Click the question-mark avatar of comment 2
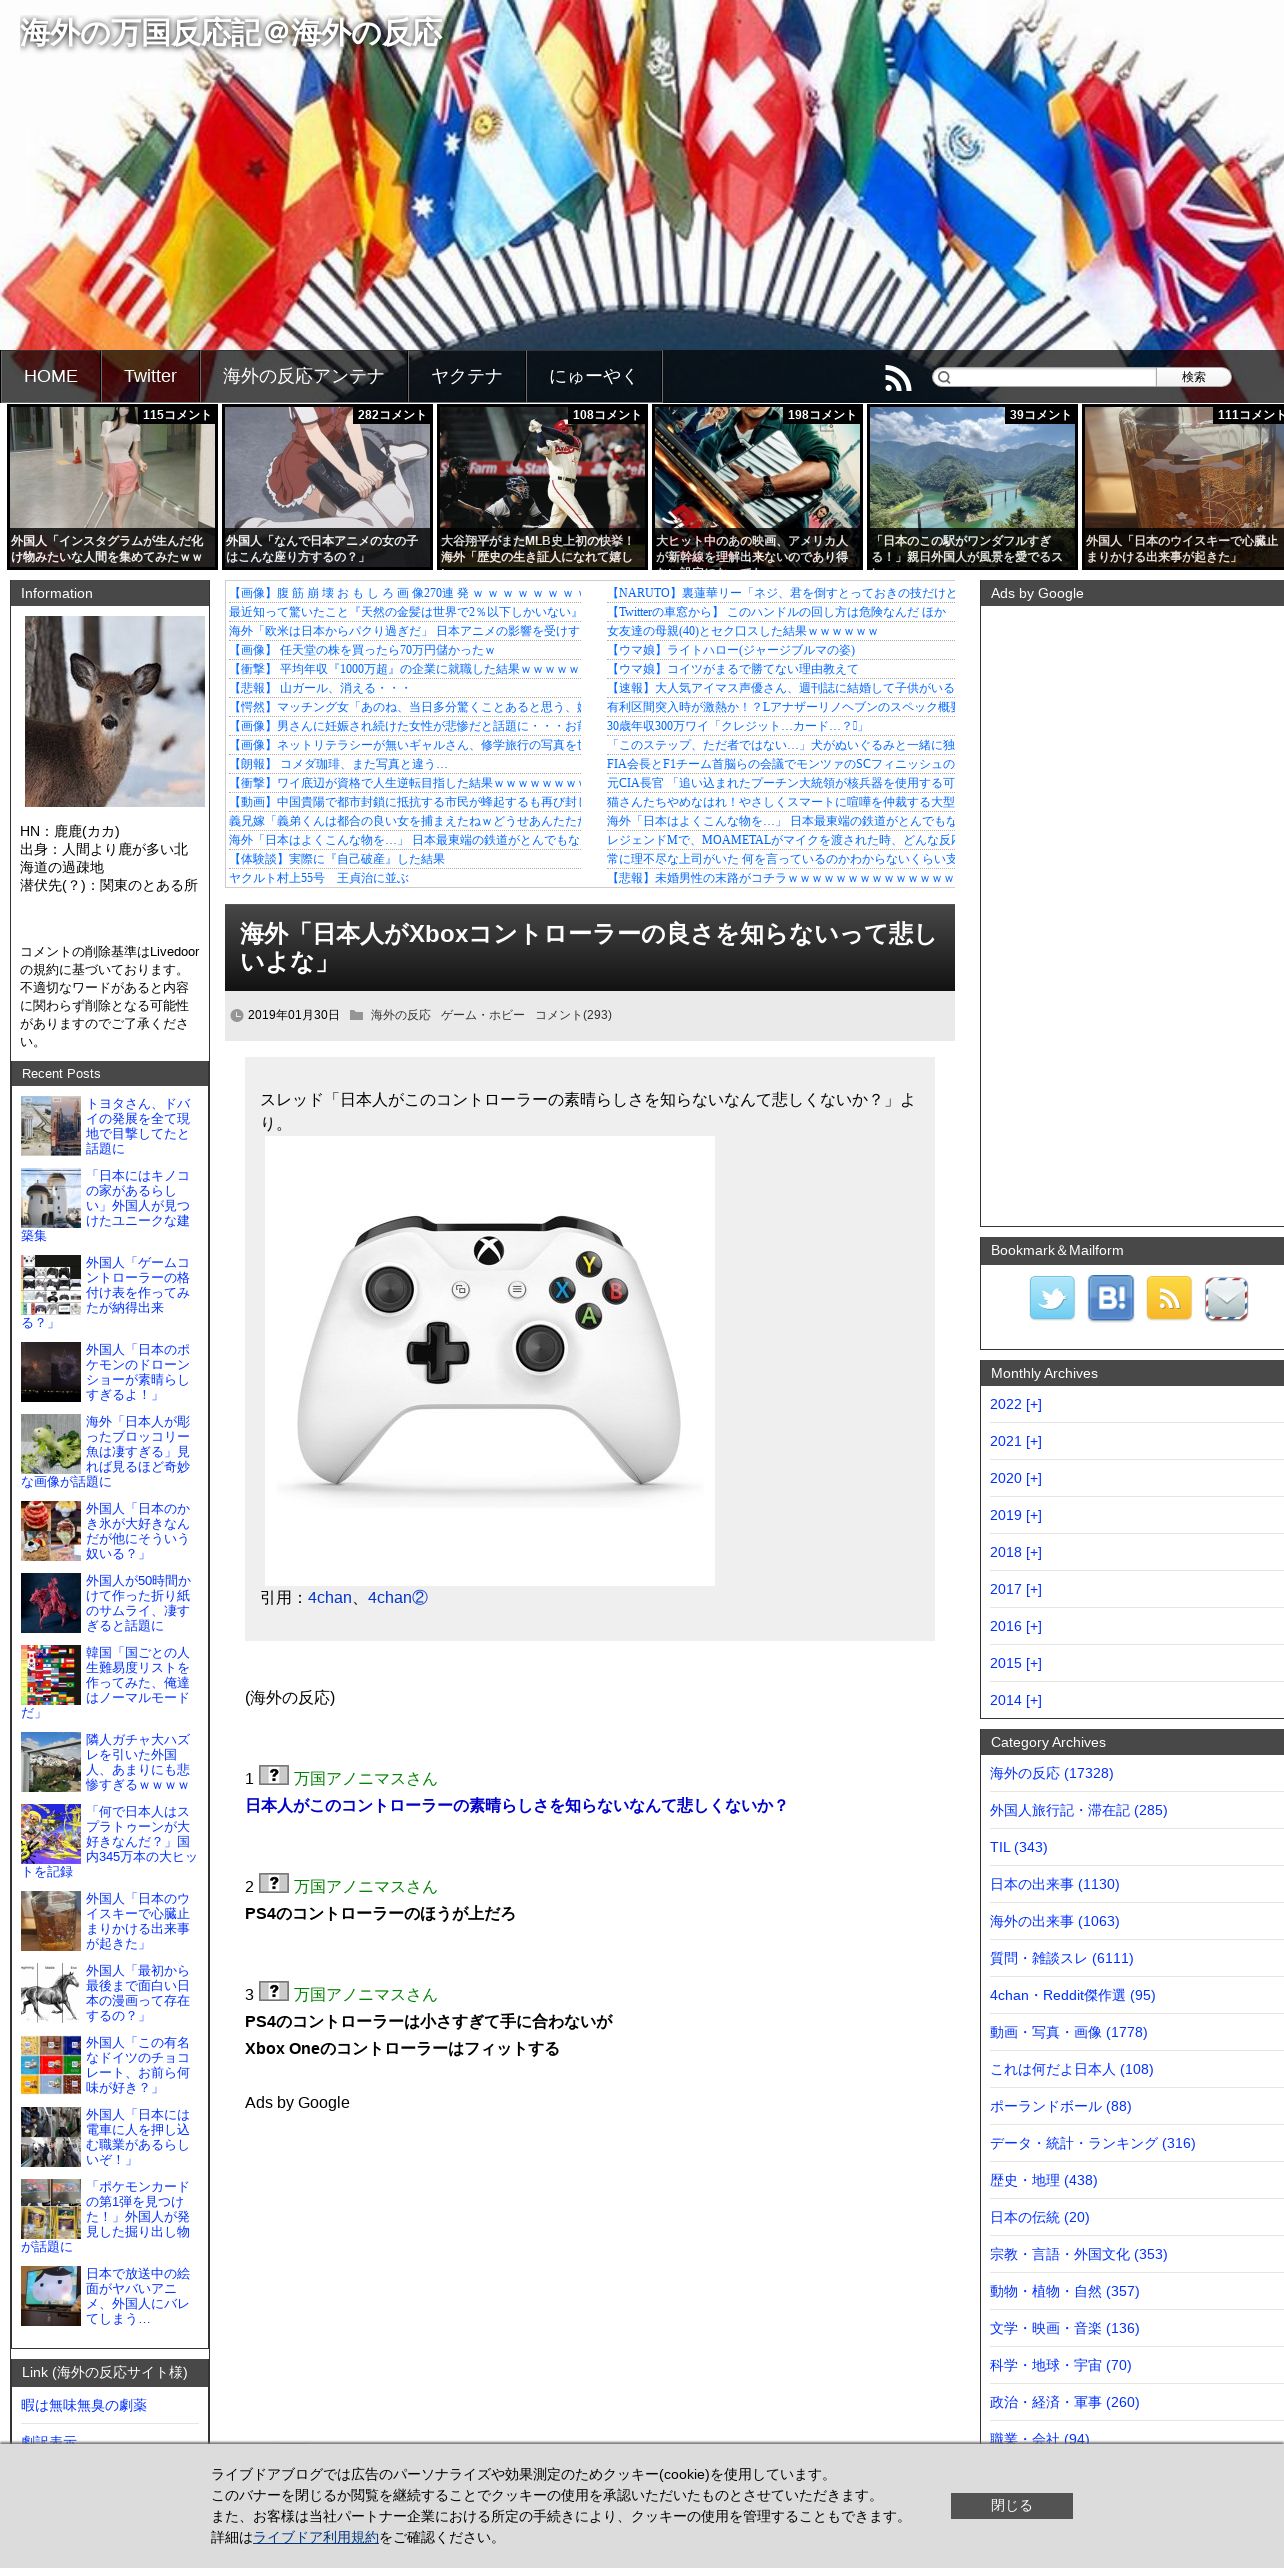This screenshot has width=1284, height=2568. click(273, 1883)
